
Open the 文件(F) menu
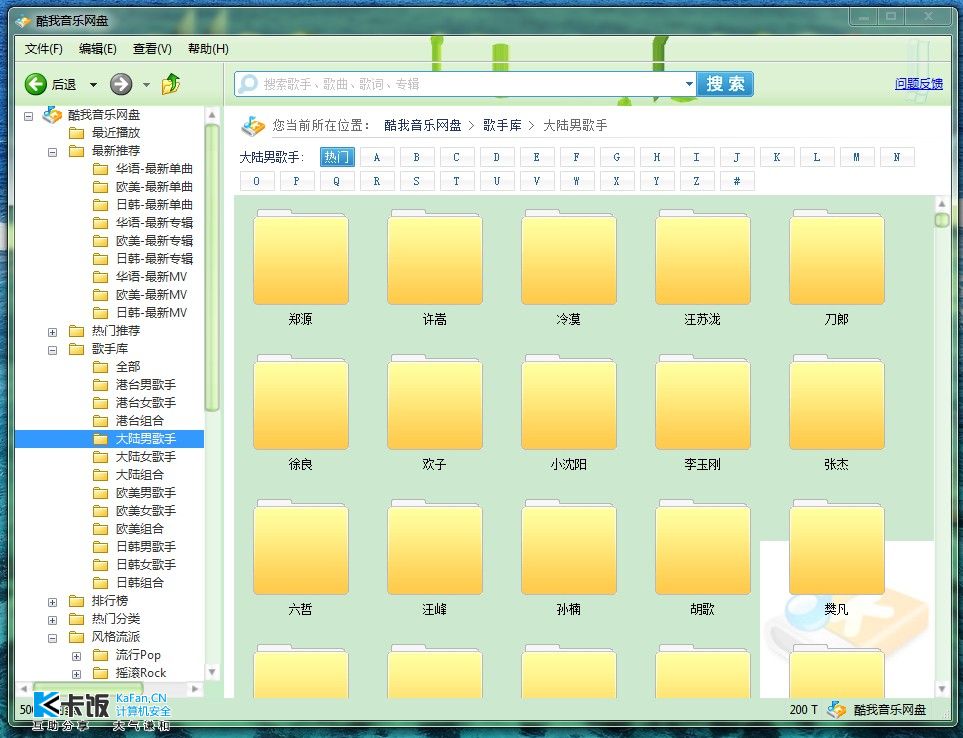click(x=44, y=49)
